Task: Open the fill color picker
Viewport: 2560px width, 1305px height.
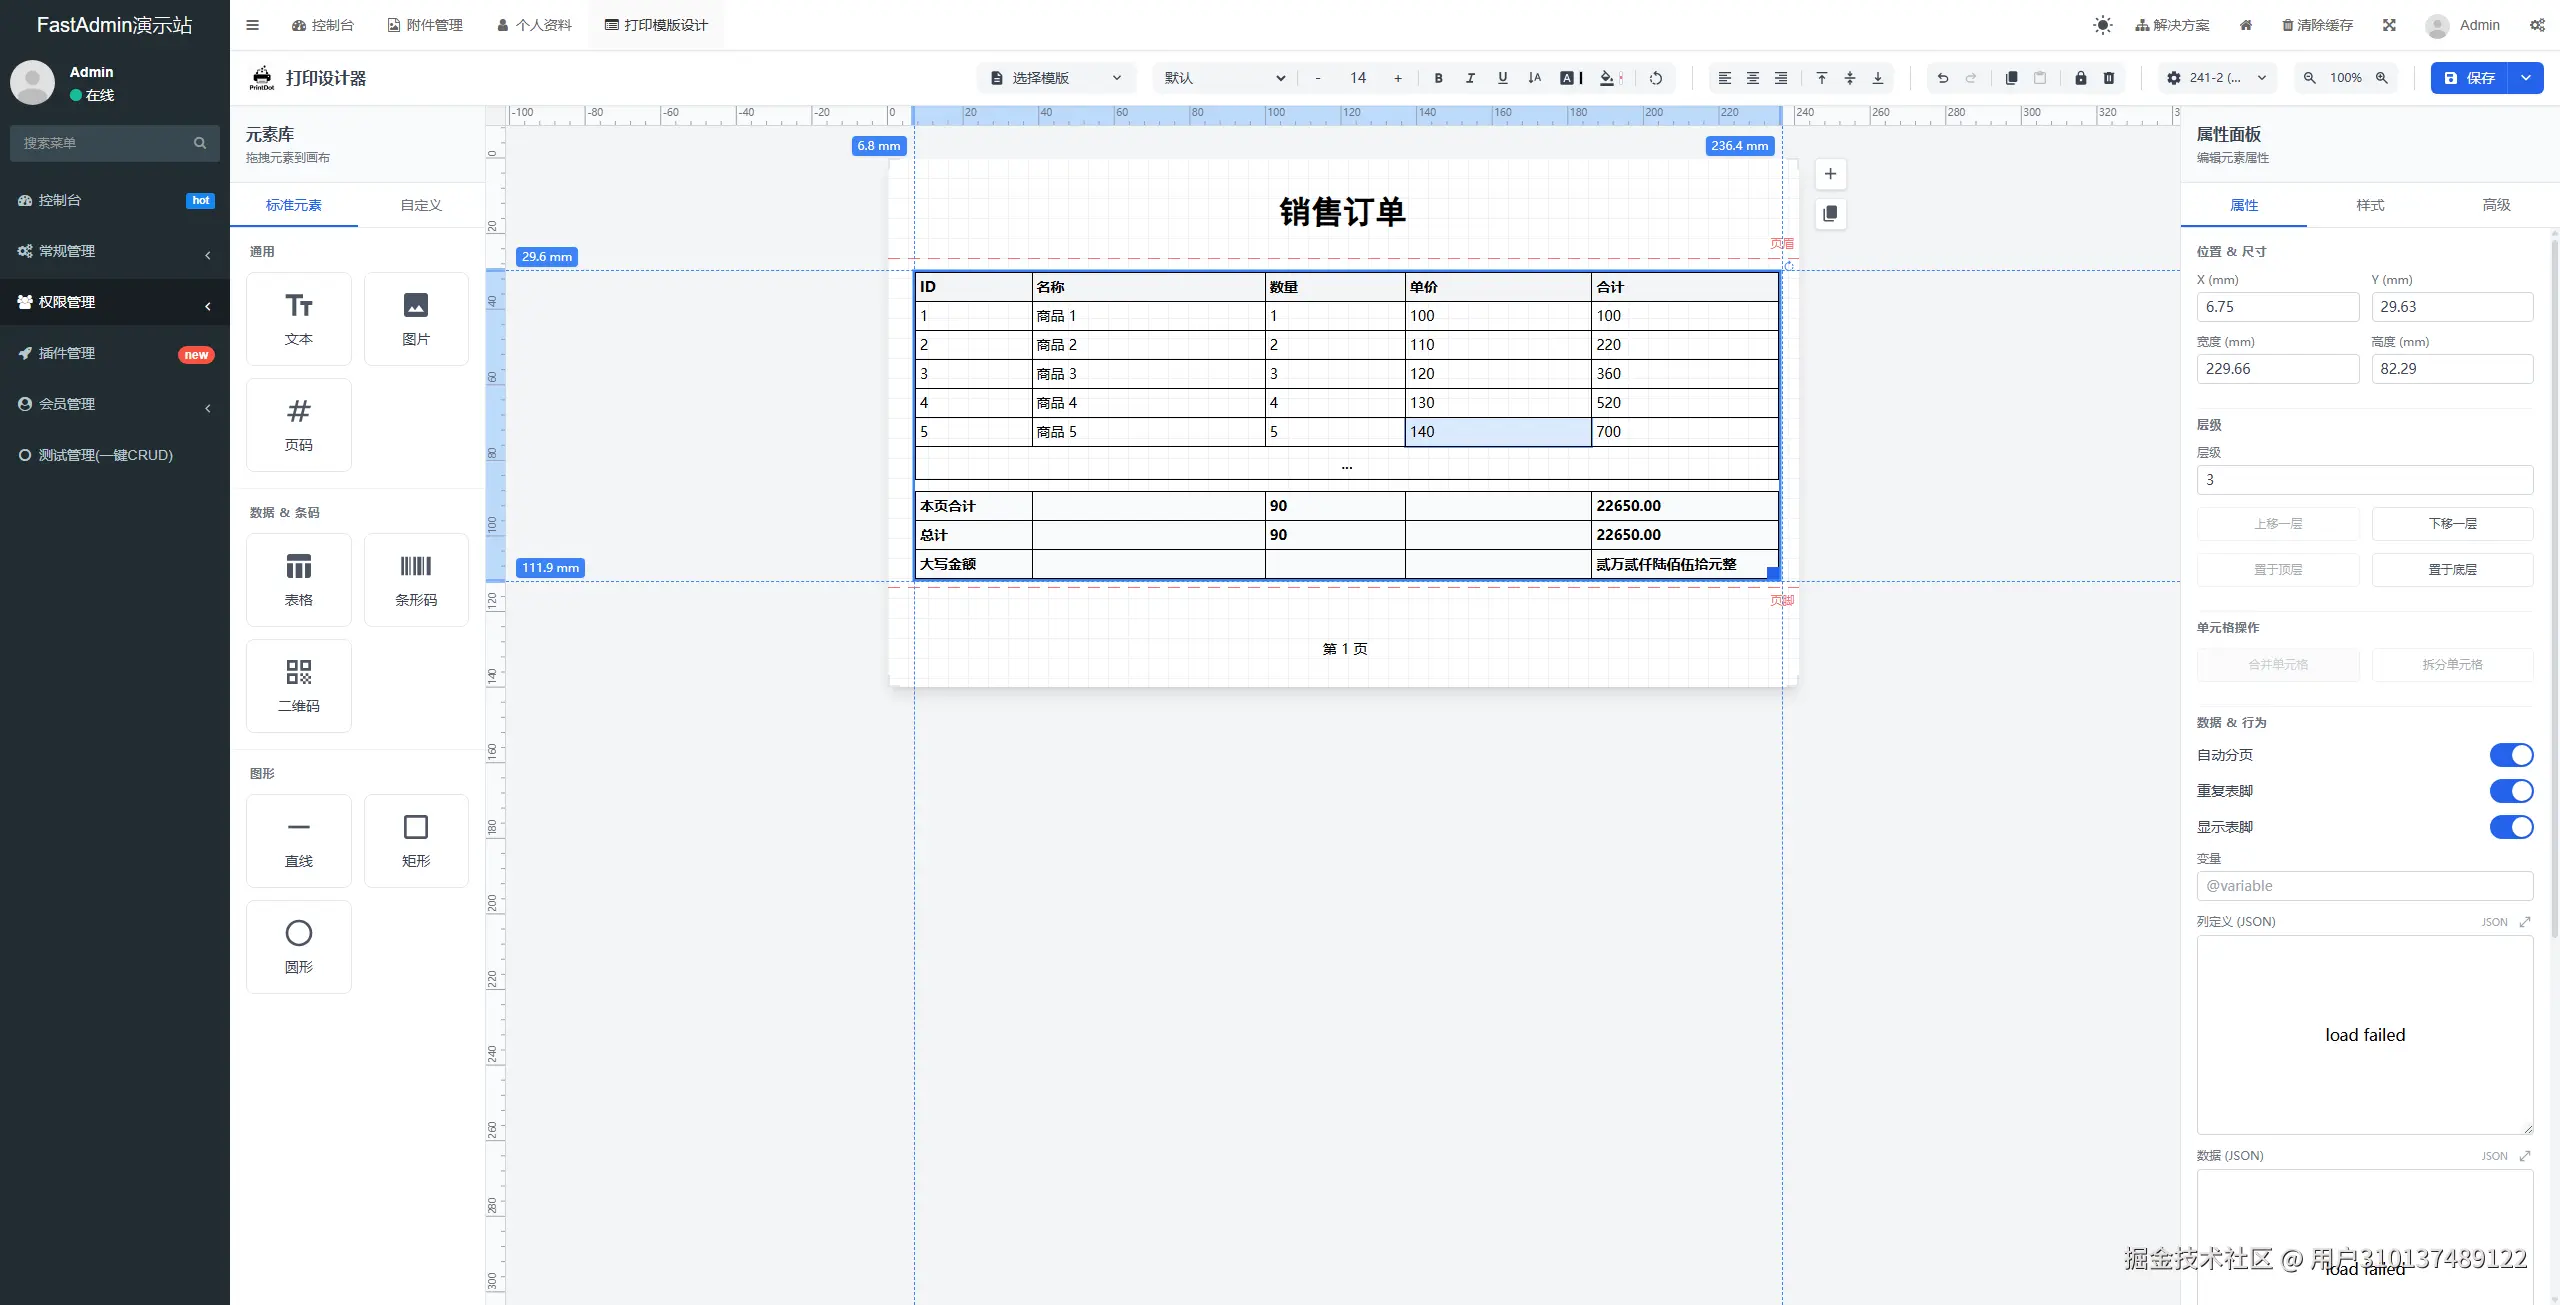Action: point(1608,78)
